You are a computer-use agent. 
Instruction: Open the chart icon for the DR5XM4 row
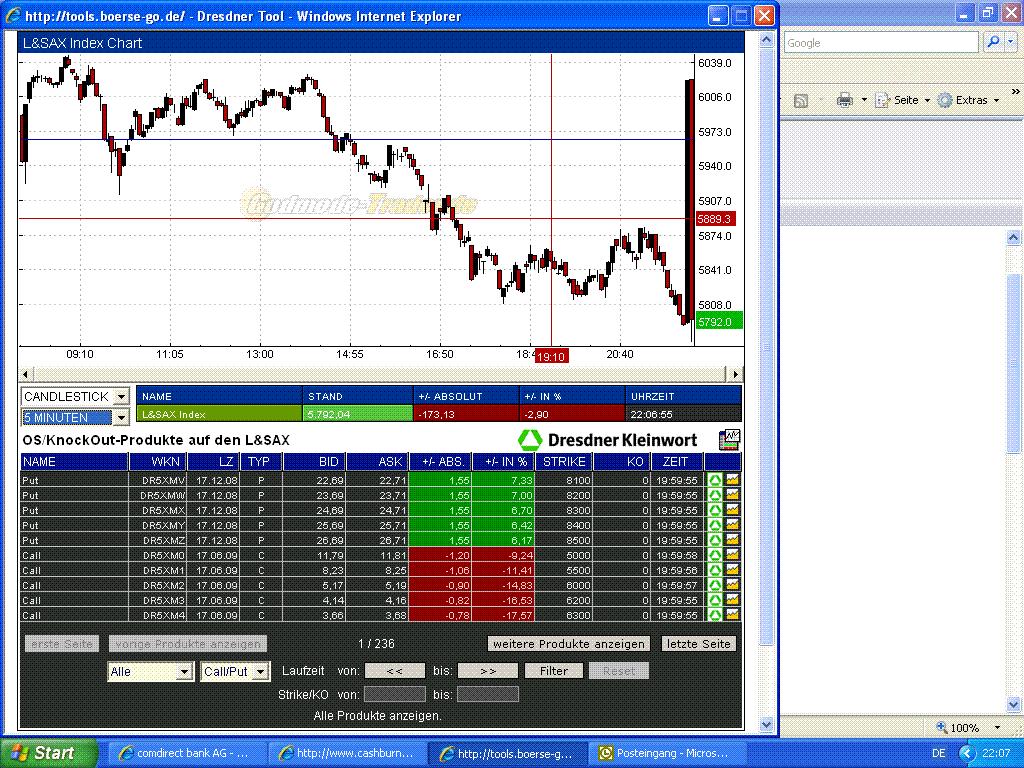pyautogui.click(x=733, y=615)
